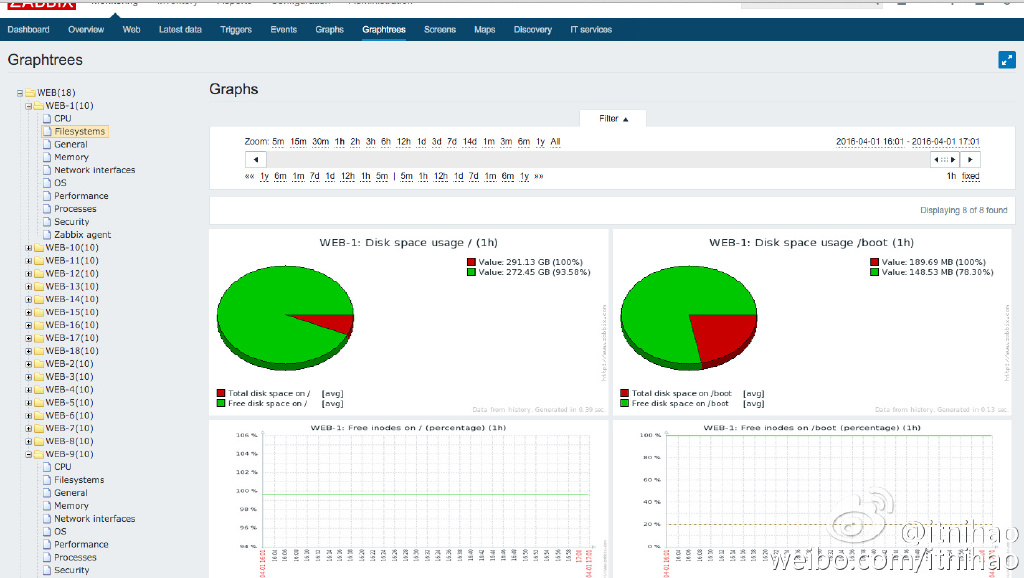Set zoom to 5m
Image resolution: width=1024 pixels, height=578 pixels.
coord(278,142)
